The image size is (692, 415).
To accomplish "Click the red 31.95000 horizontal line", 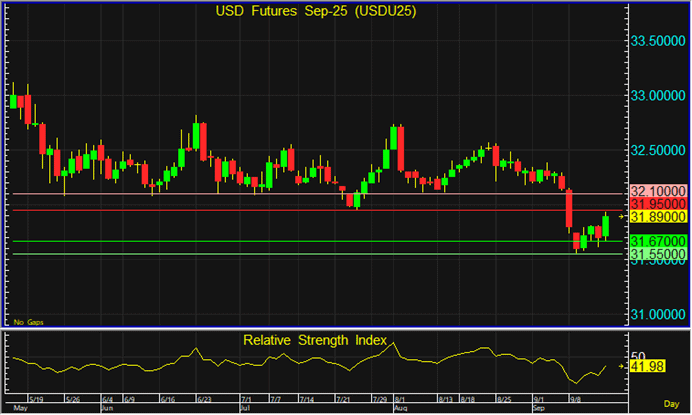I will coord(300,210).
